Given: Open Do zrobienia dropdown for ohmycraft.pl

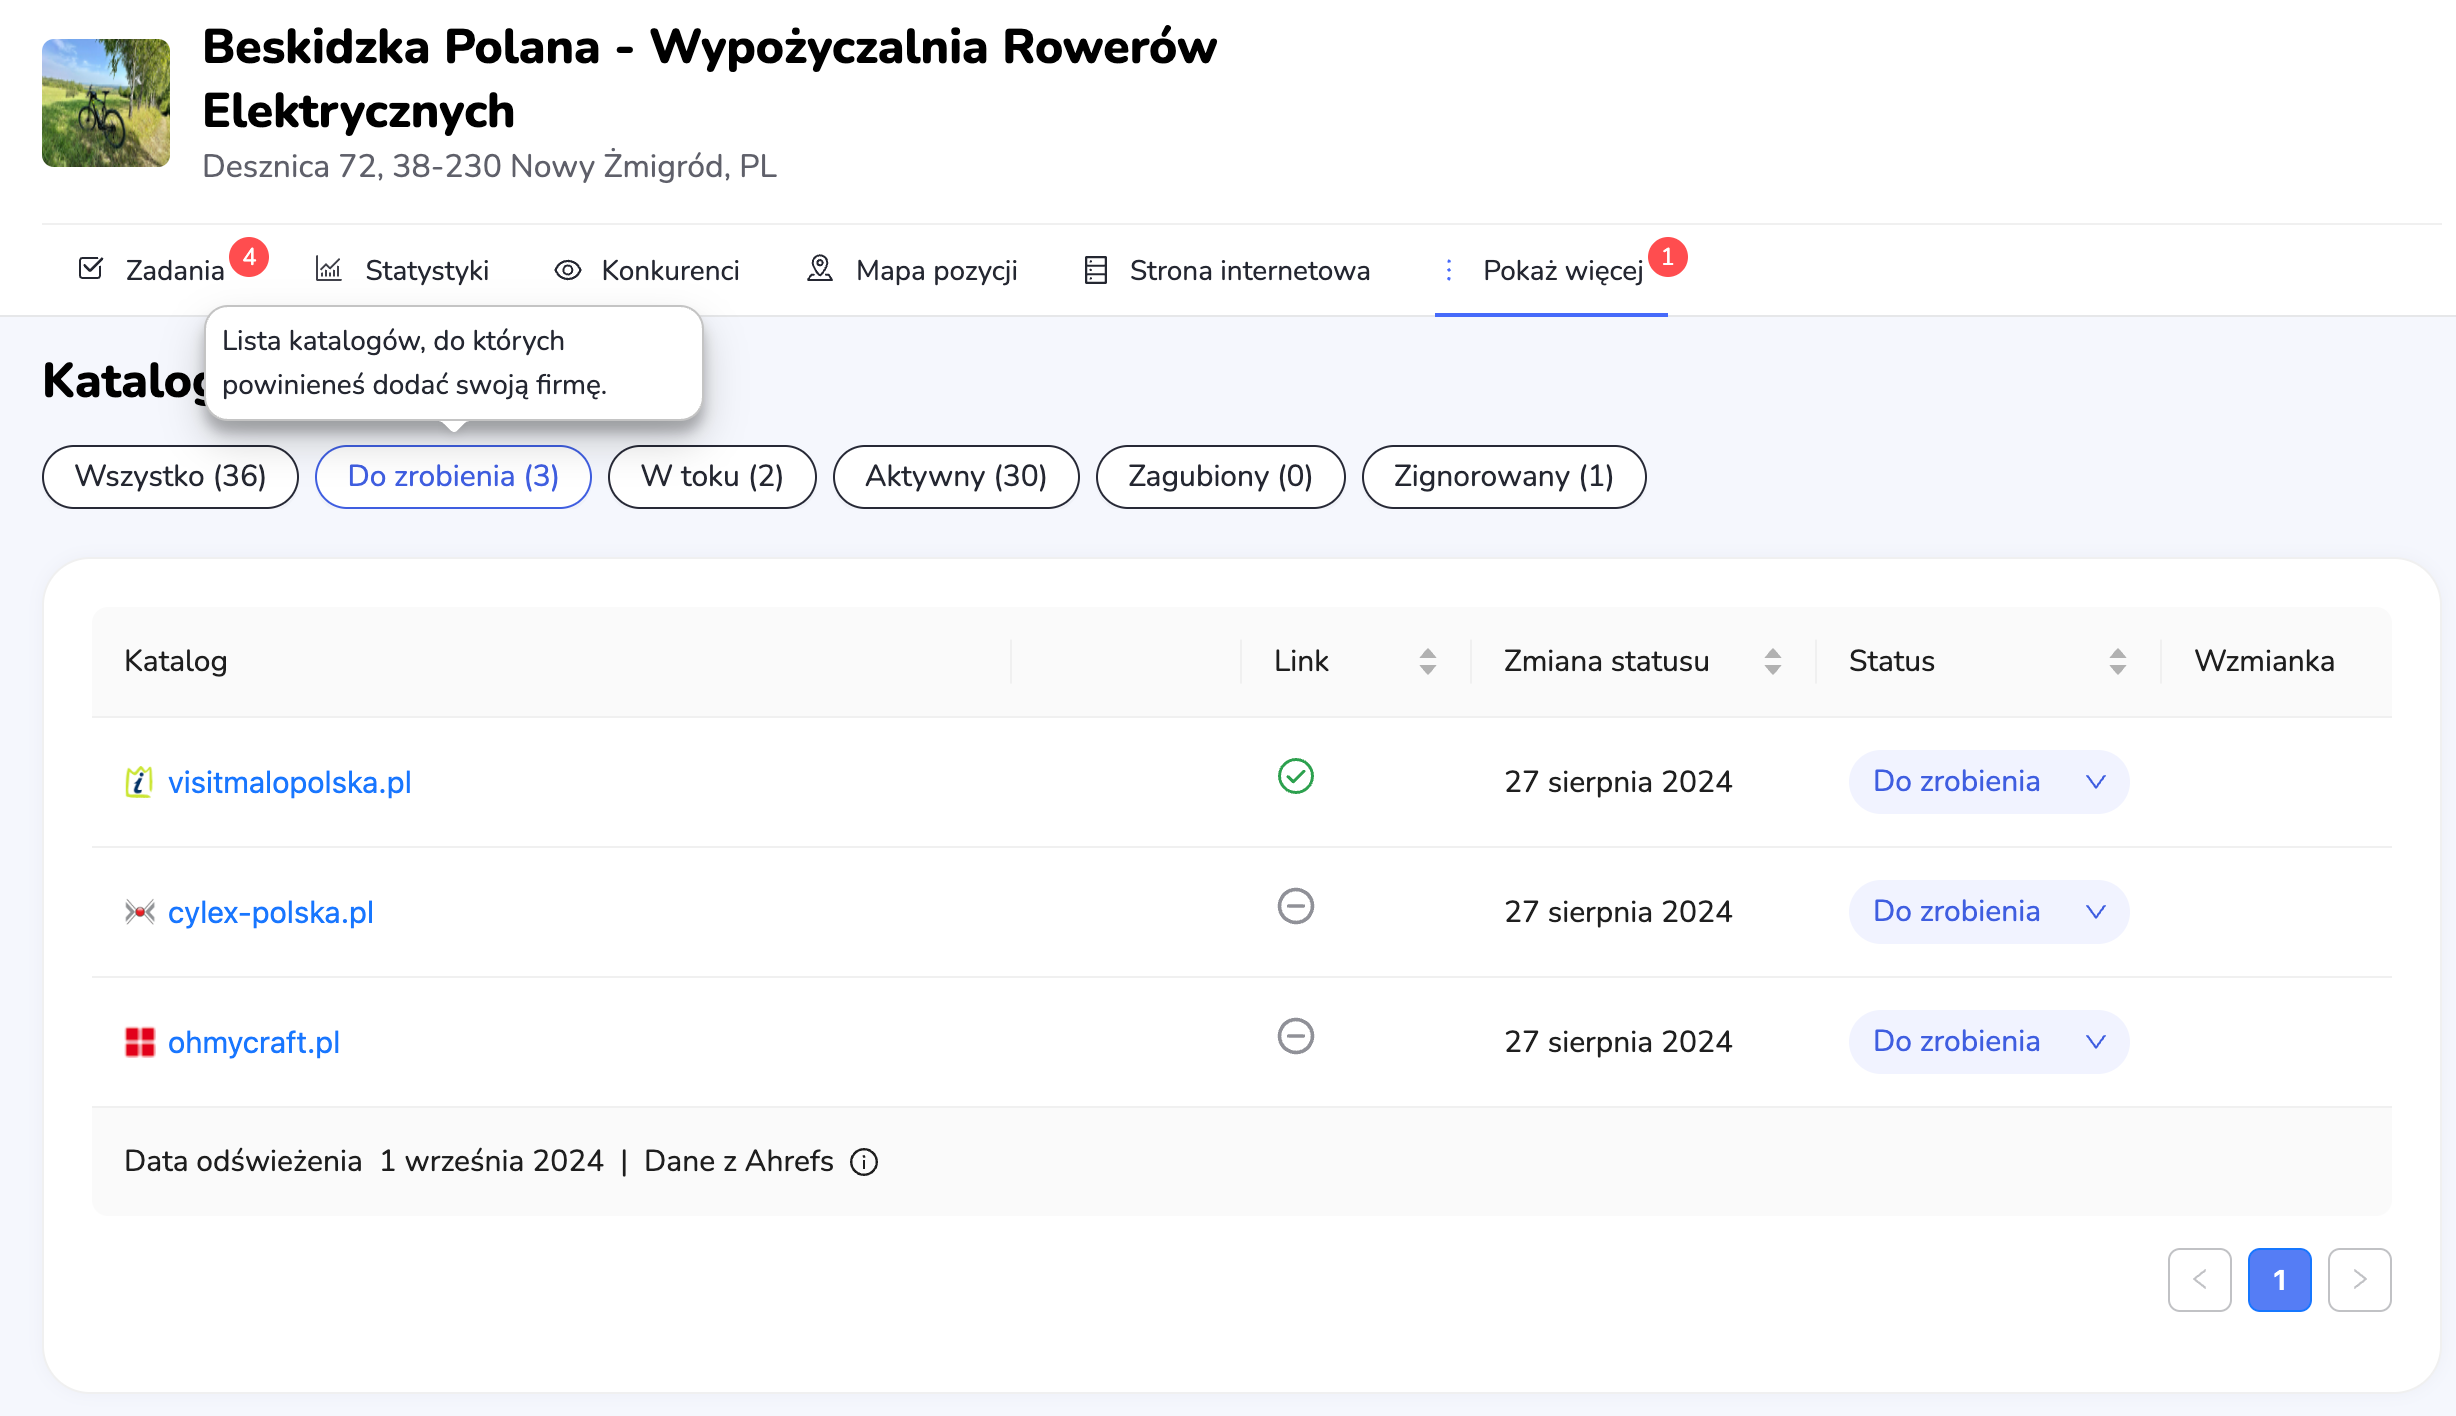Looking at the screenshot, I should [1988, 1042].
